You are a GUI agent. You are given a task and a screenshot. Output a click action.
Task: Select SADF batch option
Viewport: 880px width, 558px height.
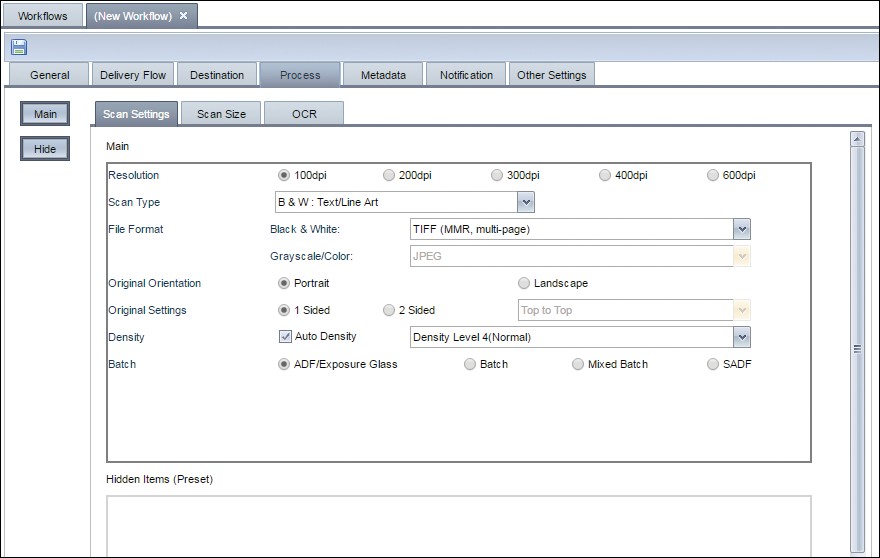click(x=713, y=365)
